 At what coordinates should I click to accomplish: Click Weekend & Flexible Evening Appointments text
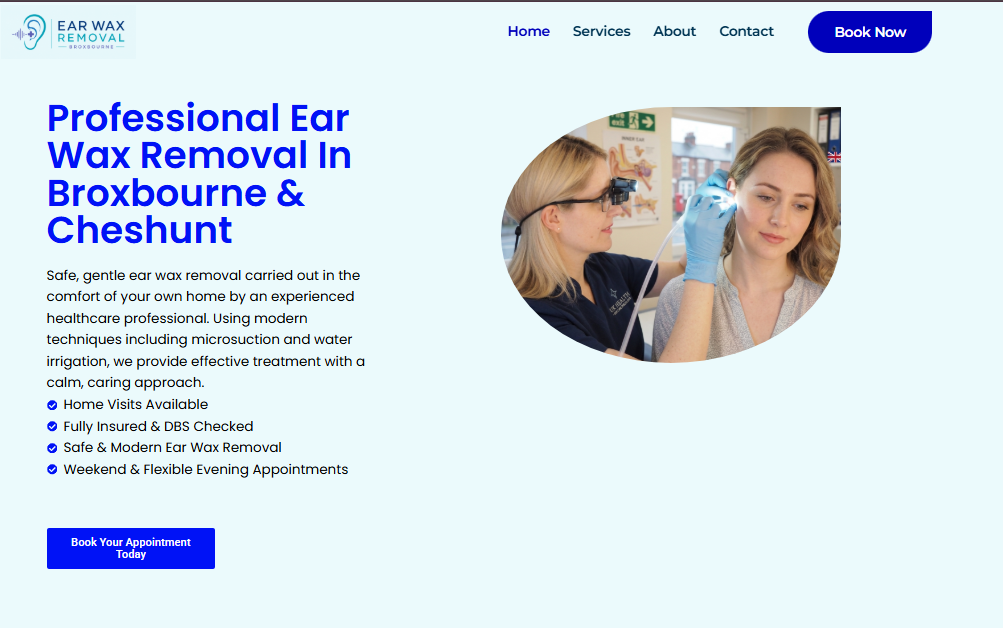(x=205, y=469)
